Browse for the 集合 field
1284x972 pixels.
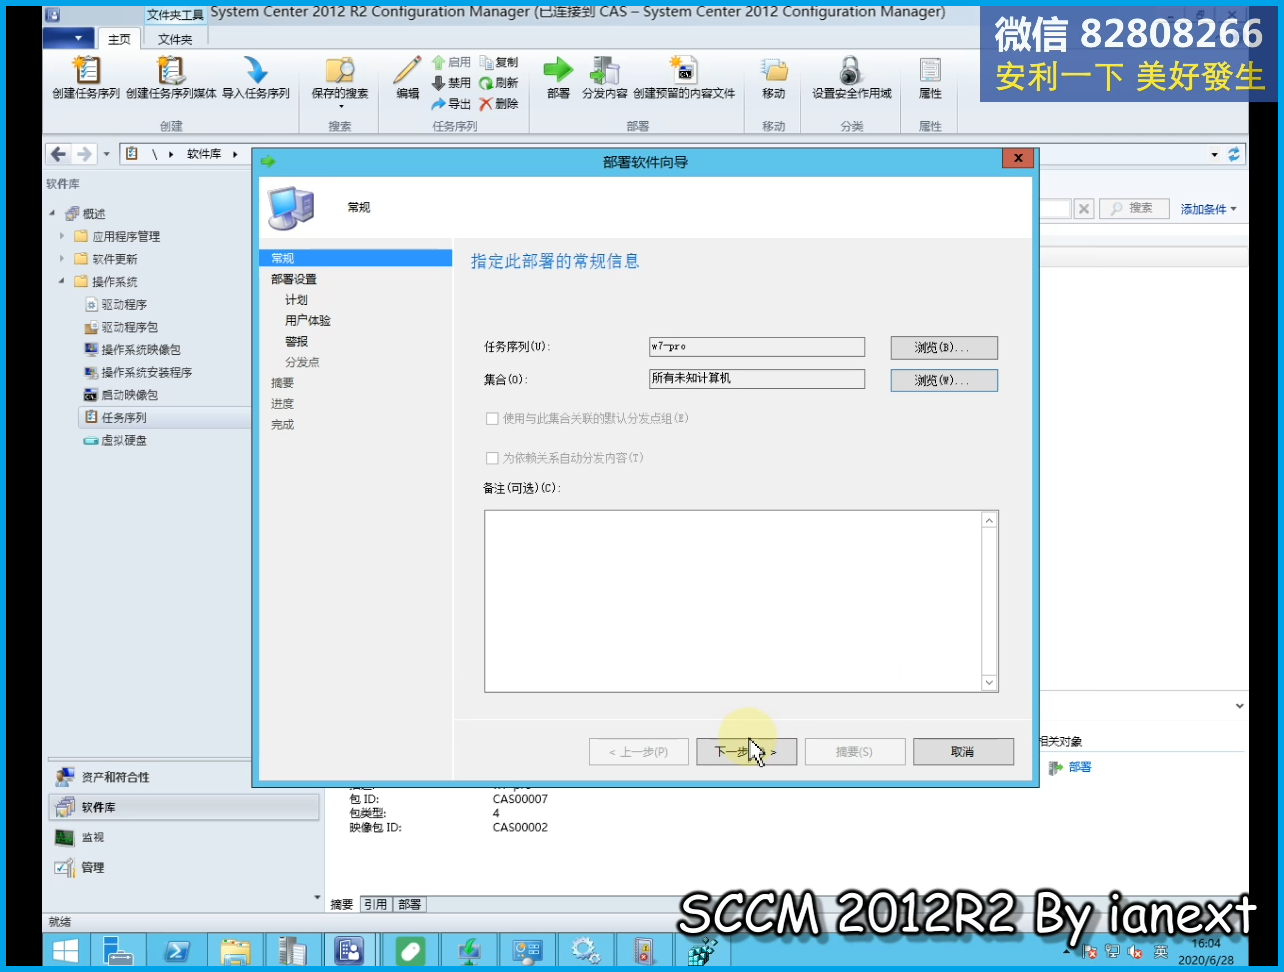(x=944, y=380)
